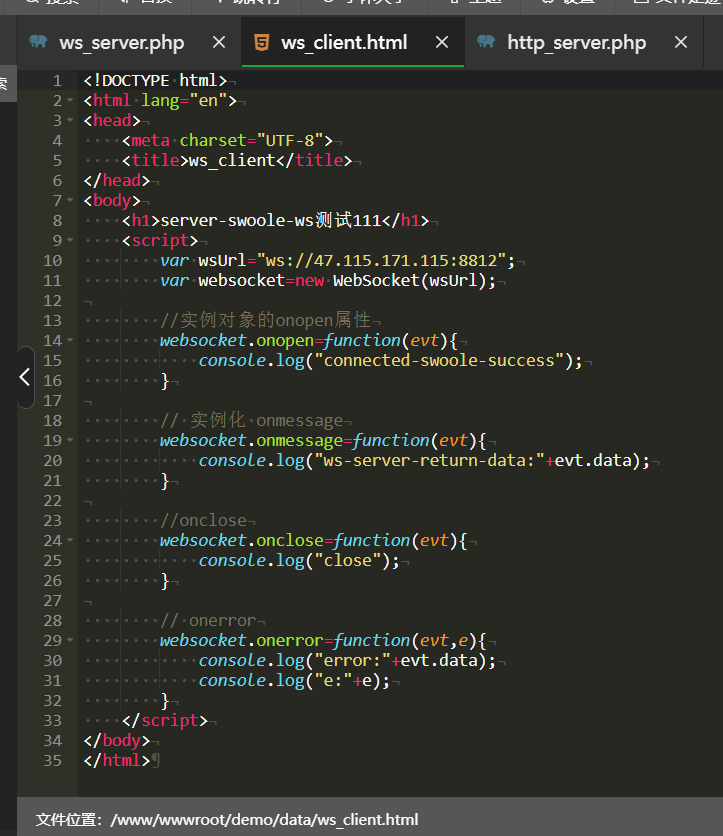This screenshot has width=723, height=836.
Task: Collapse the script block fold at line 9
Action: pos(70,240)
